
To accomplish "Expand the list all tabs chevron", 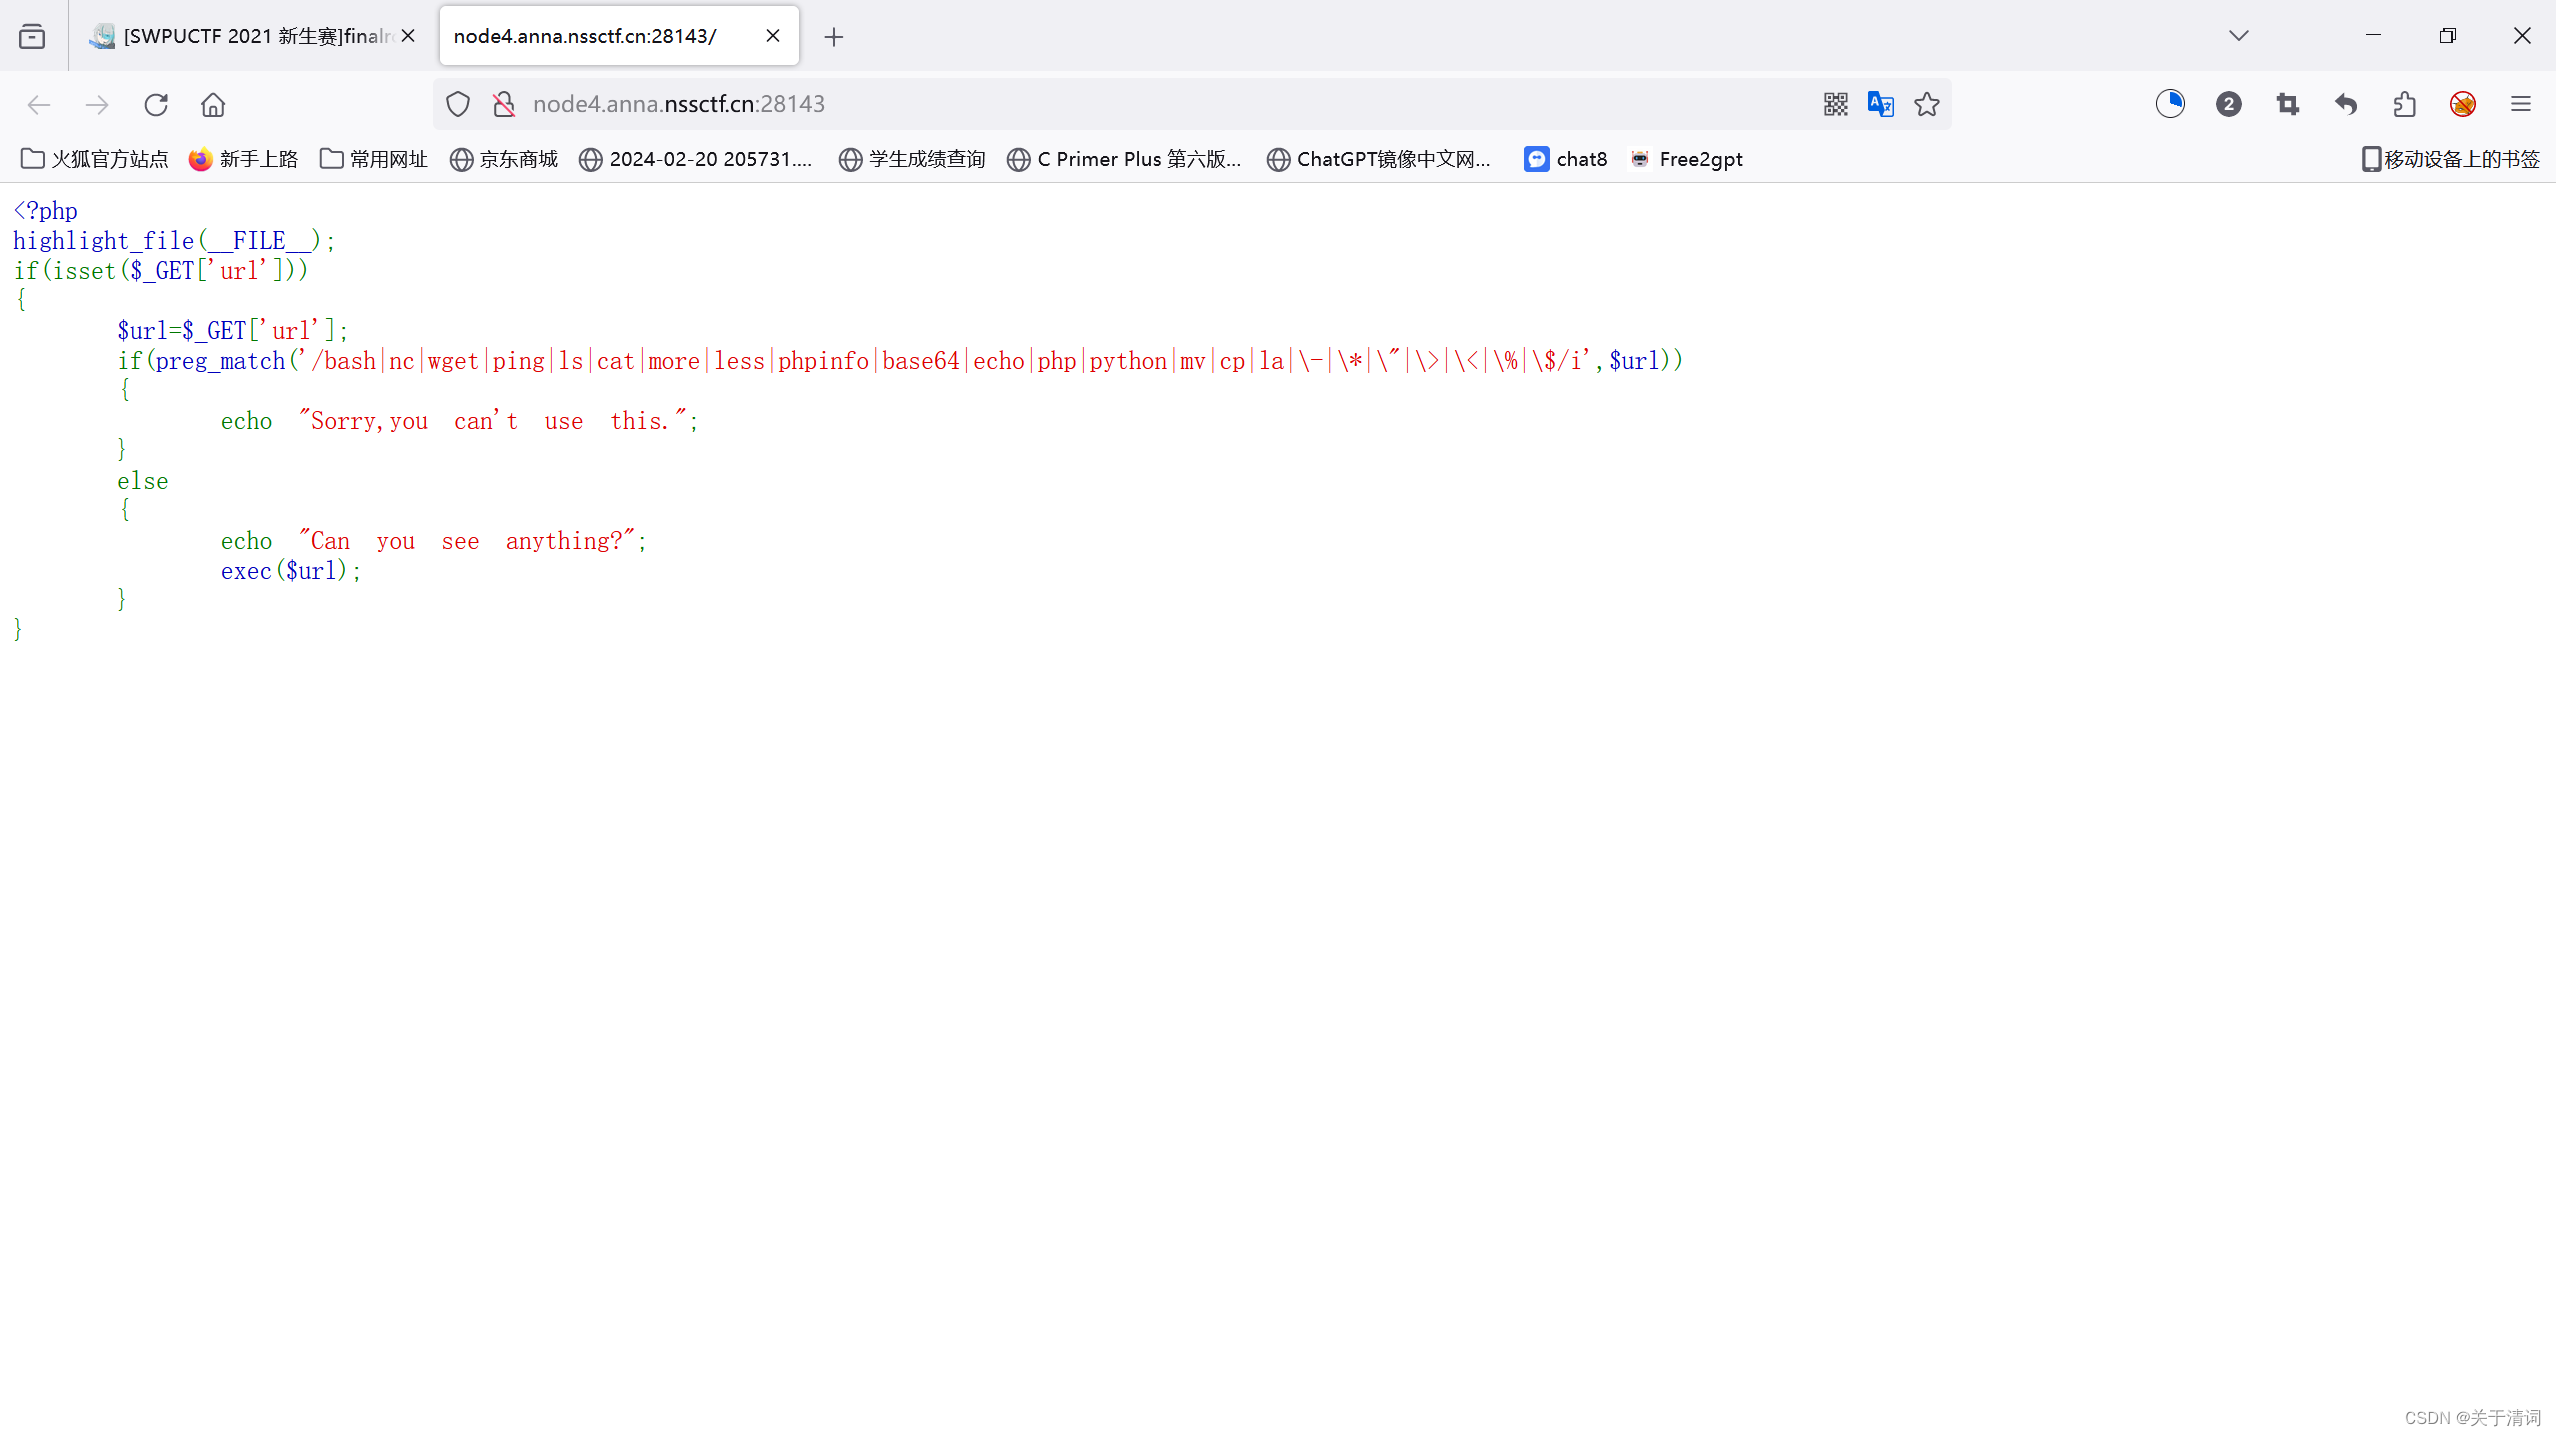I will 2238,36.
